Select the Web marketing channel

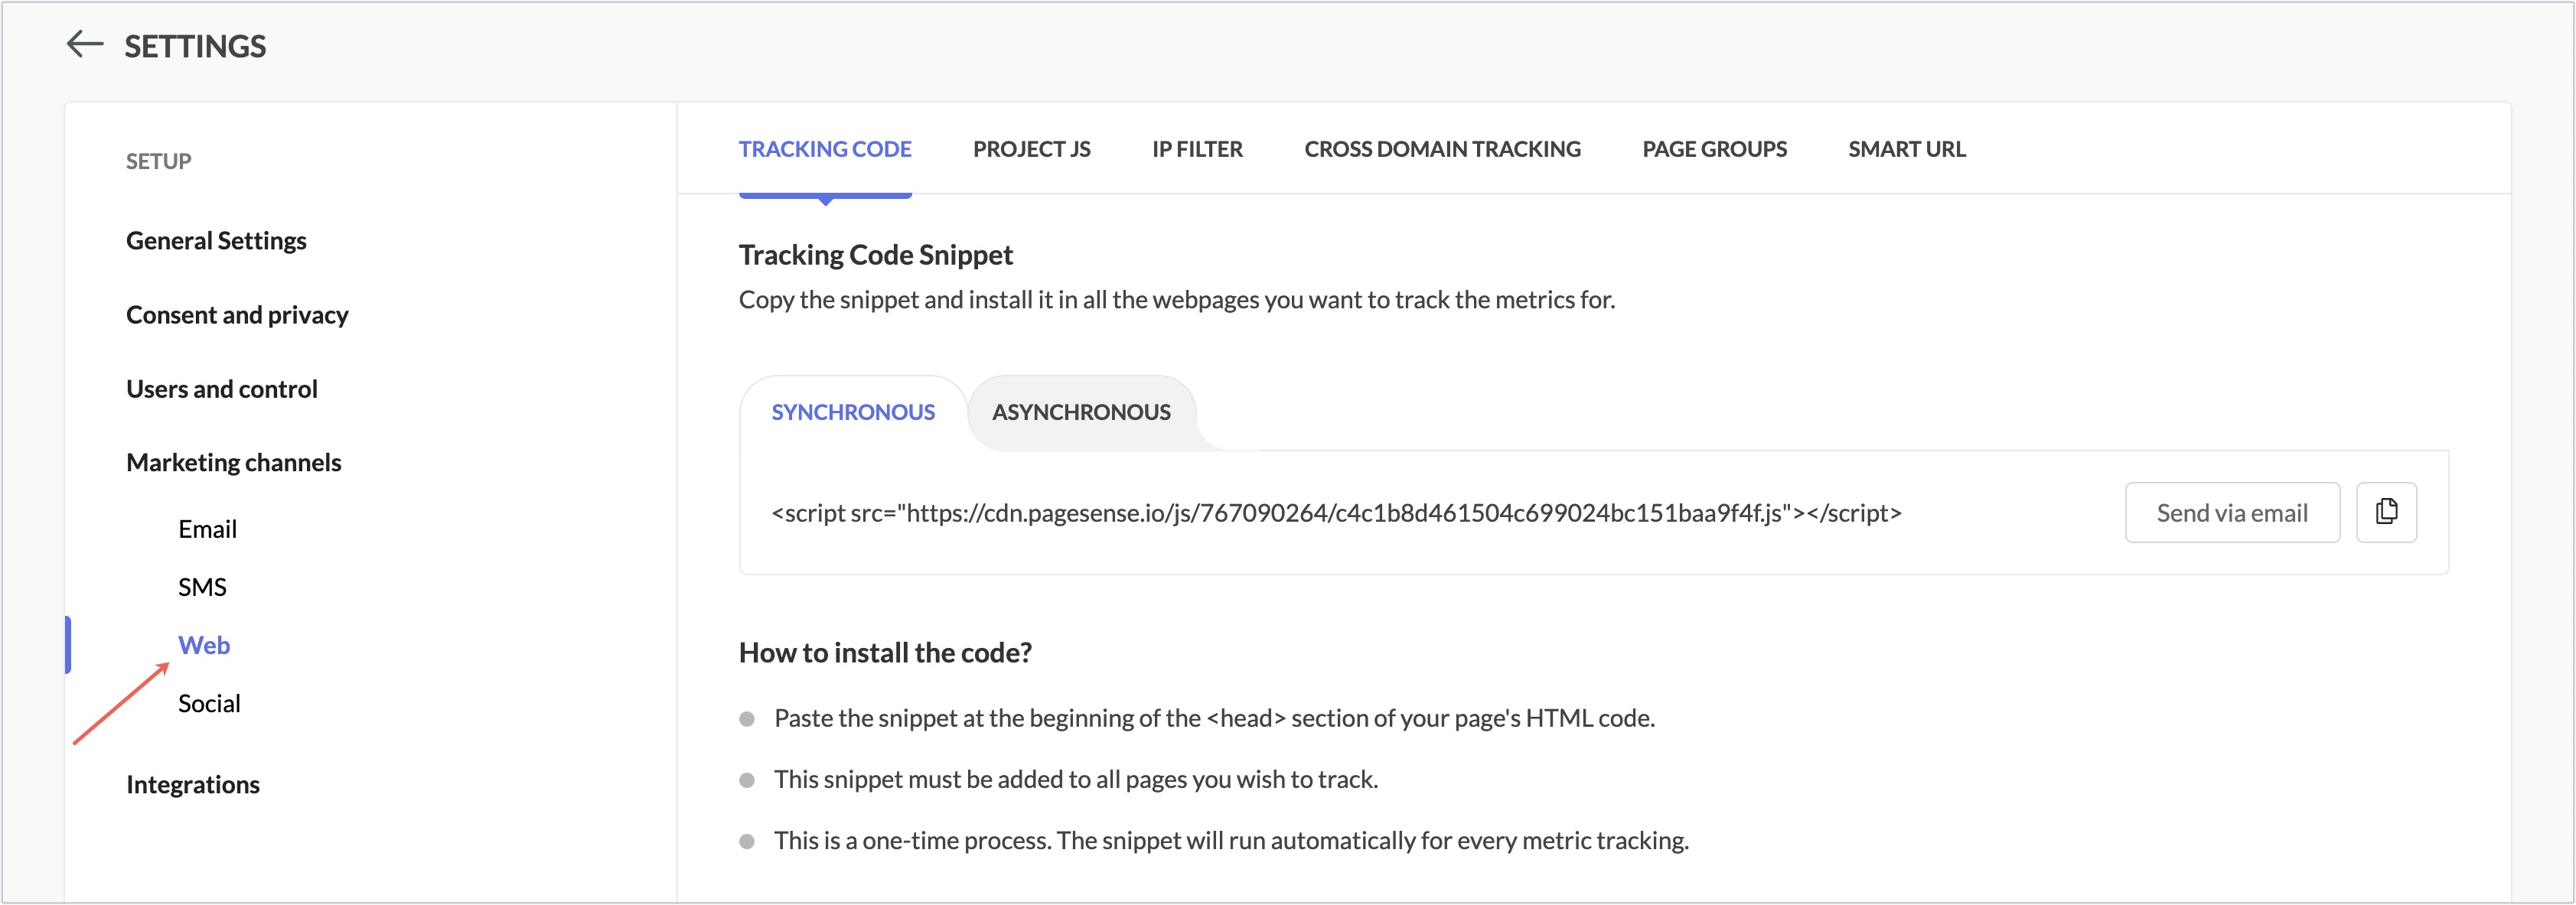[204, 645]
